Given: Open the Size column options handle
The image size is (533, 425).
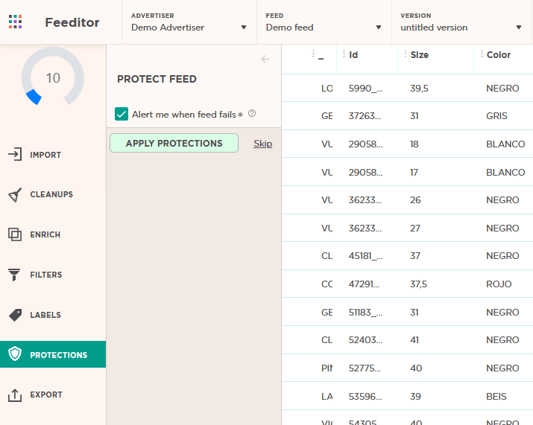Looking at the screenshot, I should tap(405, 54).
